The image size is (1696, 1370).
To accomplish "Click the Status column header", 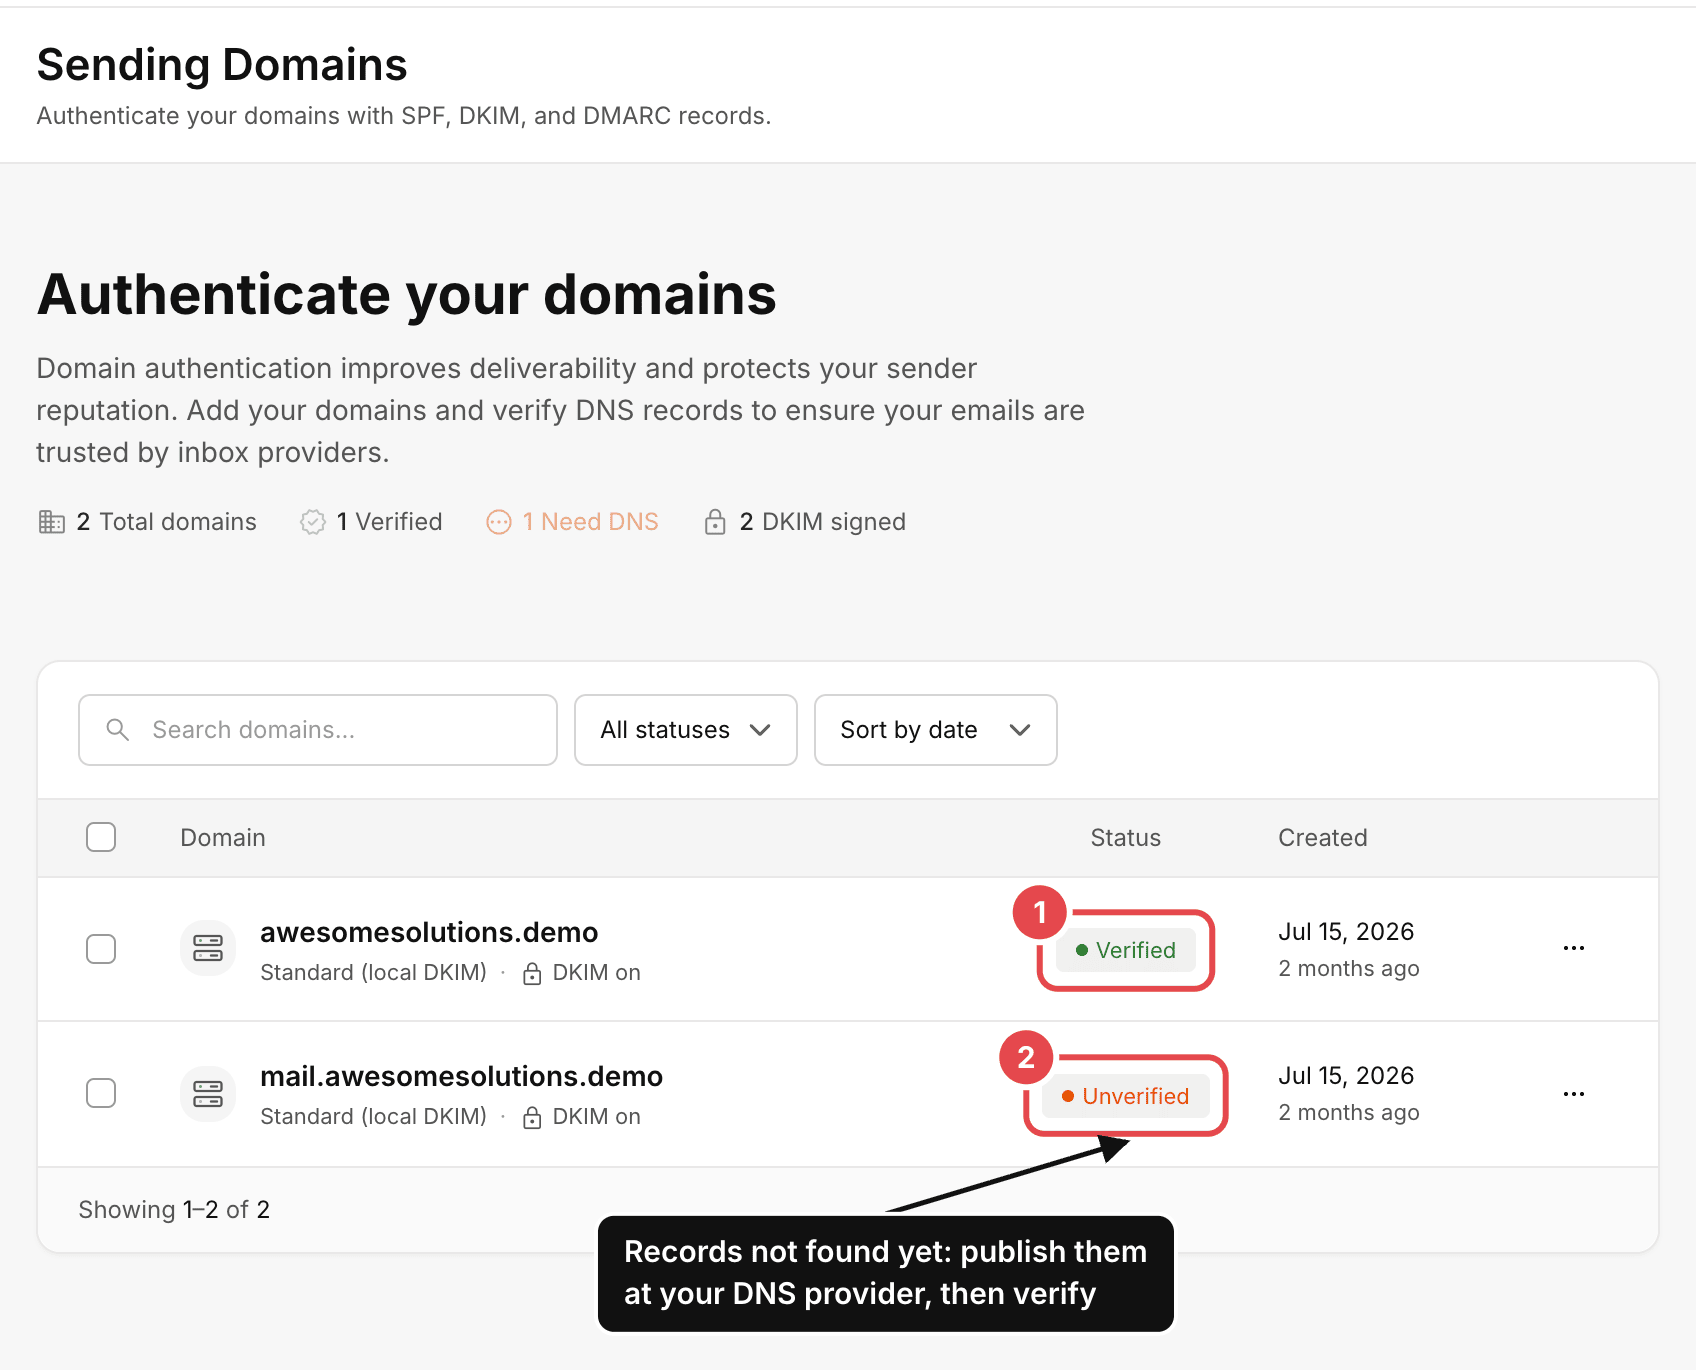I will pos(1126,838).
